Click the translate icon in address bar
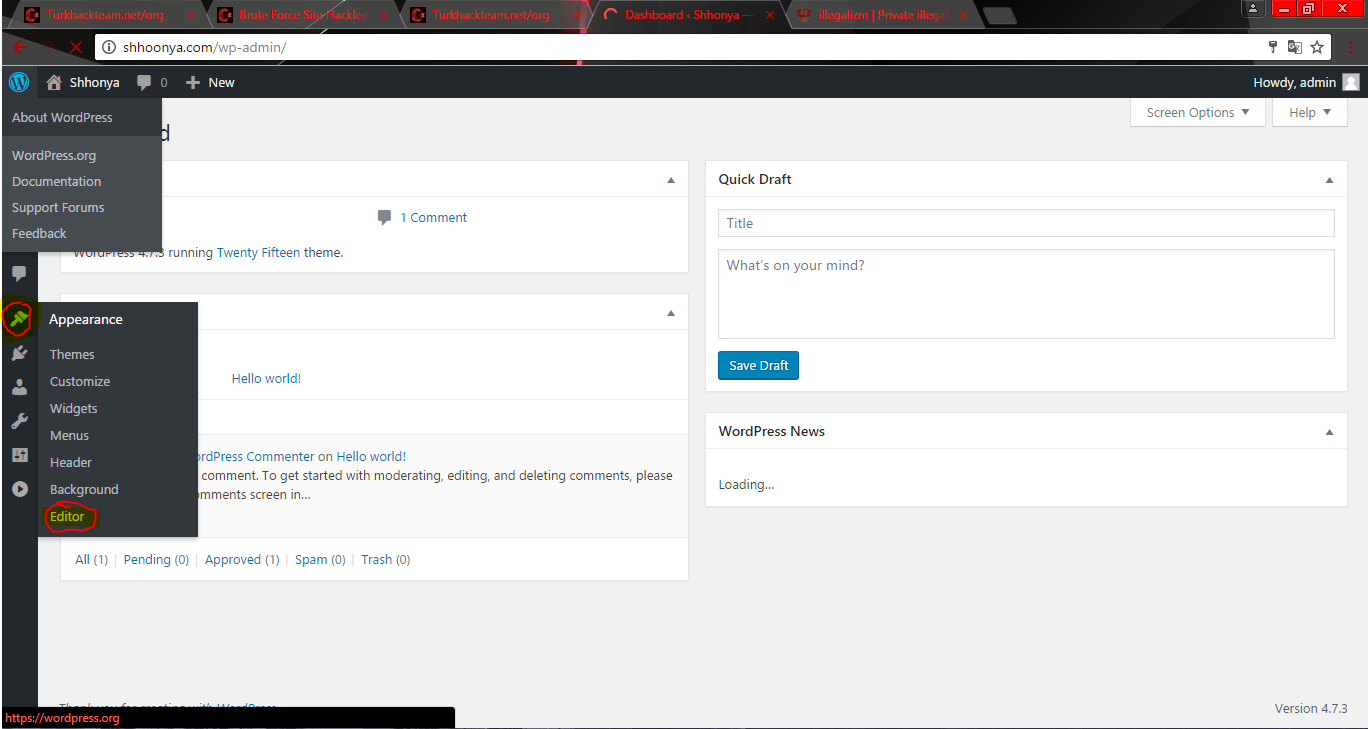This screenshot has width=1368, height=729. point(1294,47)
